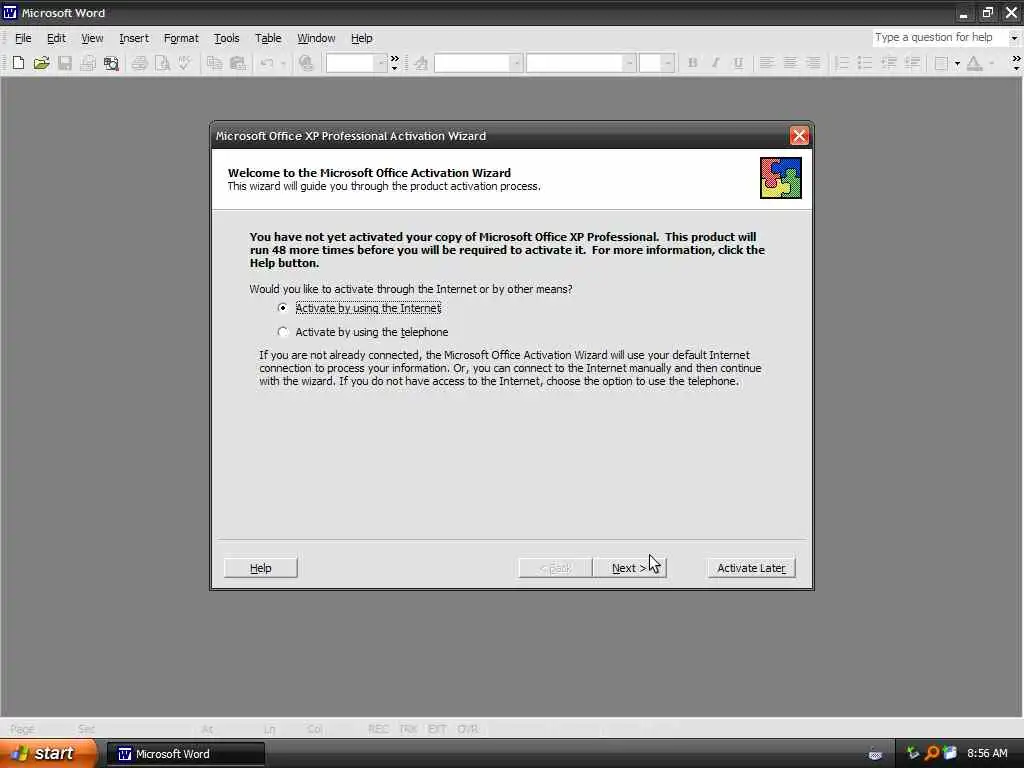Expand Standard toolbar options chevron

coord(394,63)
